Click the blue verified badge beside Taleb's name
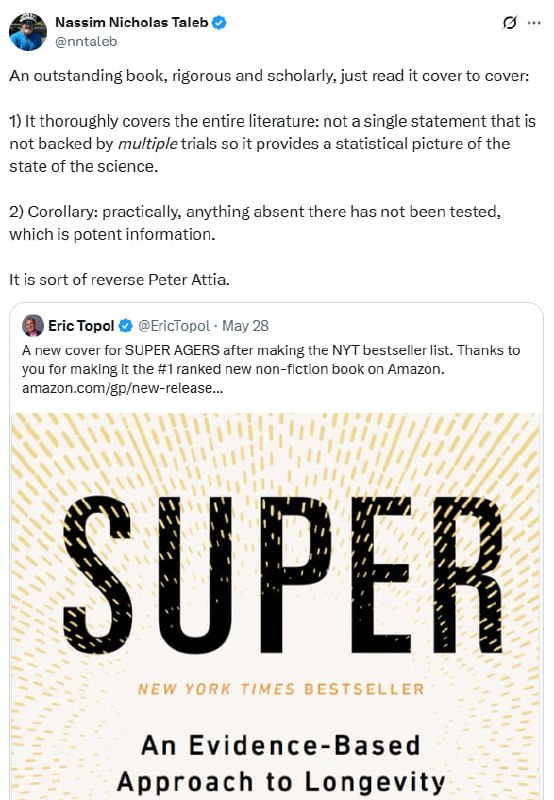 pyautogui.click(x=219, y=23)
